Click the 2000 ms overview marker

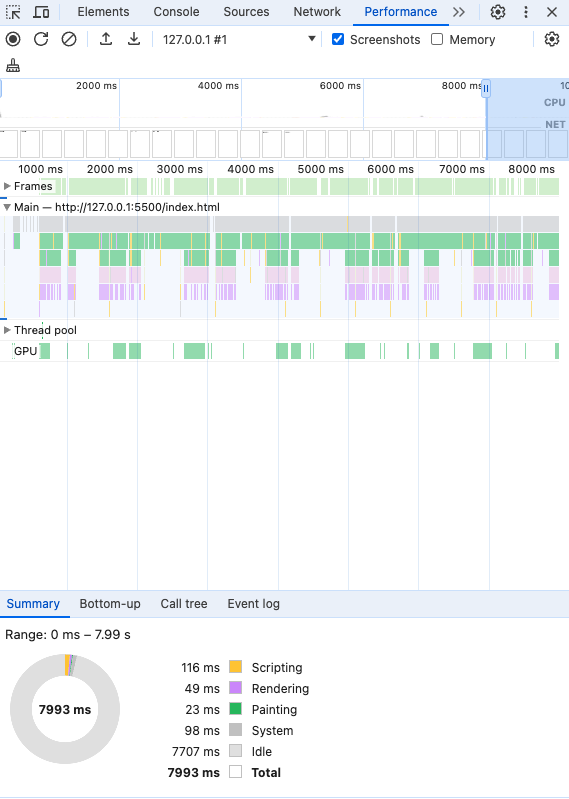96,86
